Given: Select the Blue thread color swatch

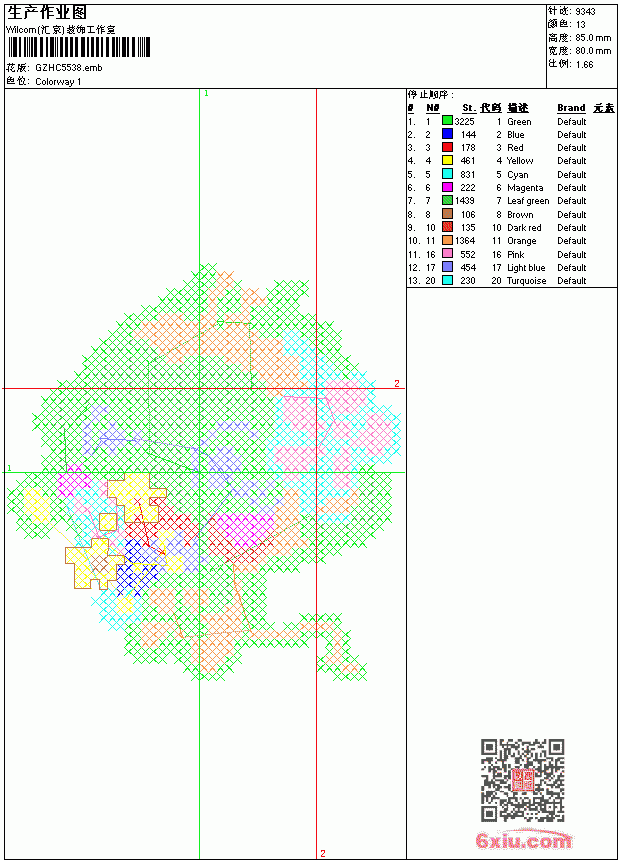Looking at the screenshot, I should 447,134.
